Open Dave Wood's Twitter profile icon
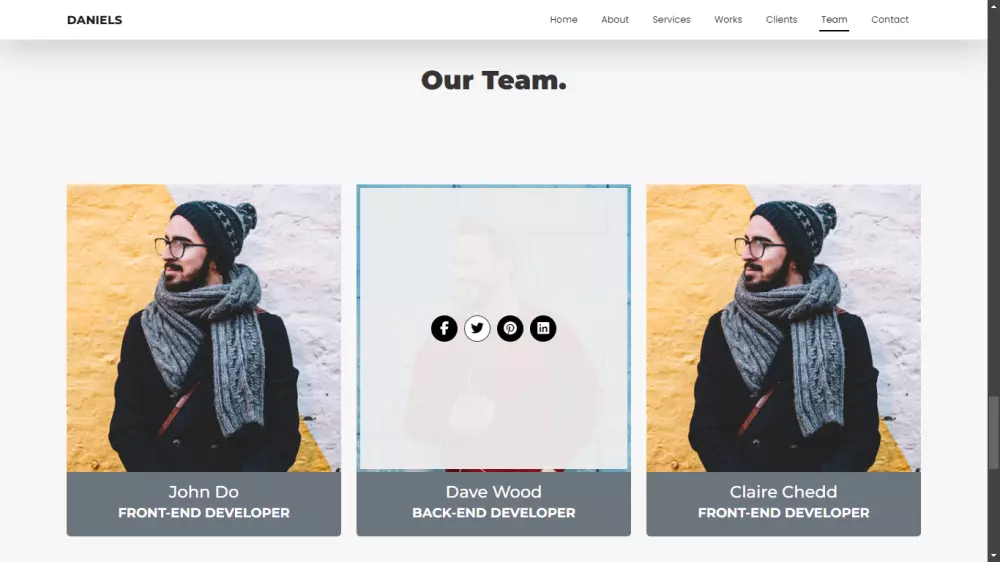 click(477, 329)
